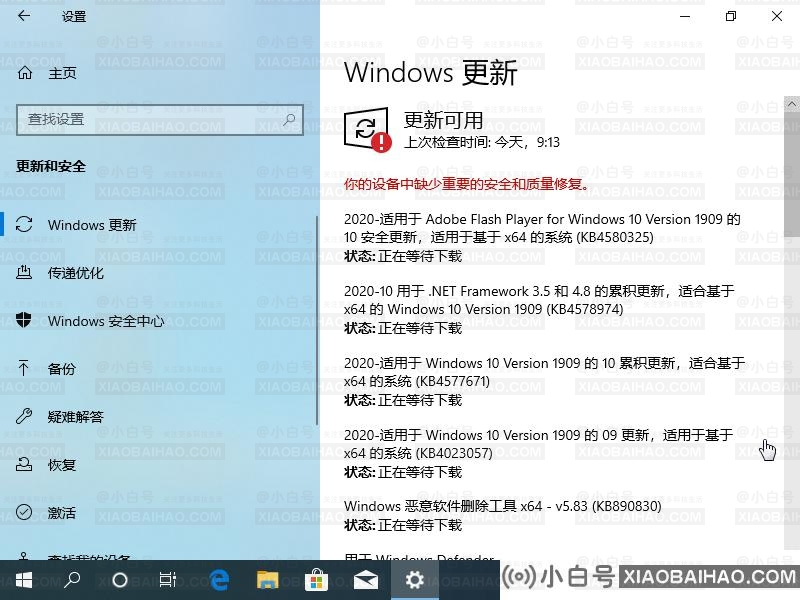Screen dimensions: 800x600
Task: Open Task View on taskbar
Action: [x=168, y=580]
